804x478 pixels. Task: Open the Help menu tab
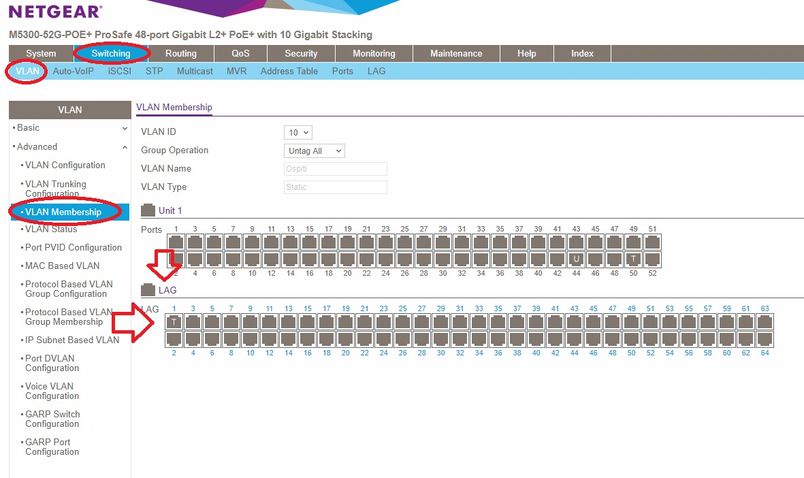[527, 53]
